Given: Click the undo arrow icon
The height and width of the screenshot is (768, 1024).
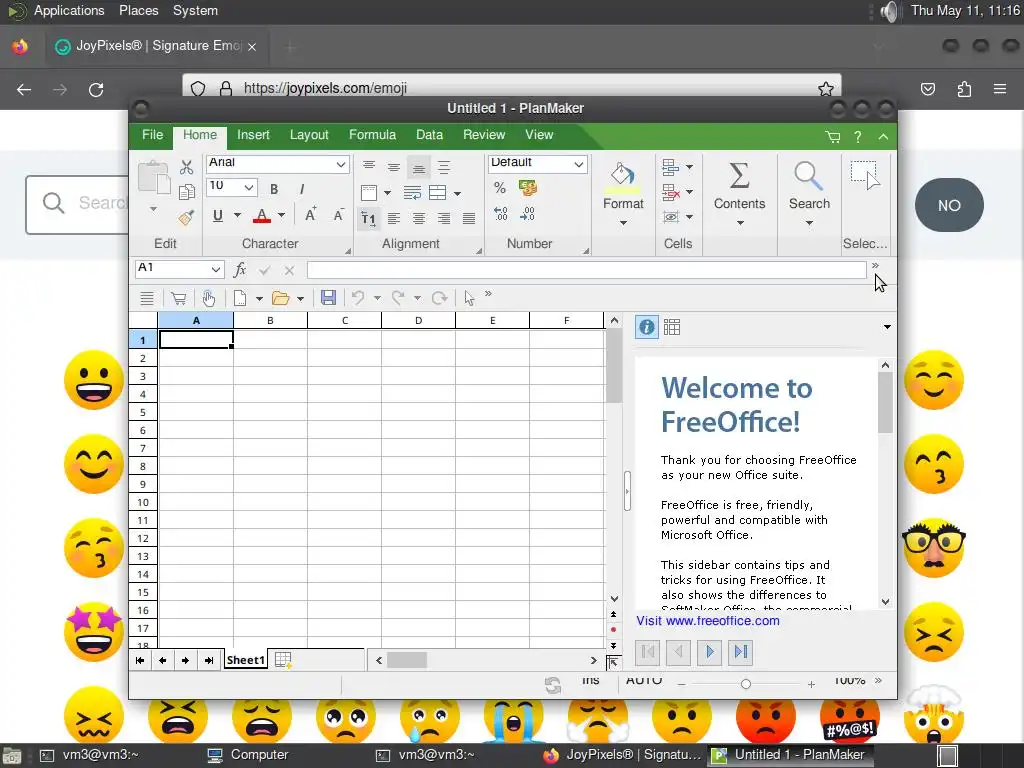Looking at the screenshot, I should pyautogui.click(x=358, y=298).
